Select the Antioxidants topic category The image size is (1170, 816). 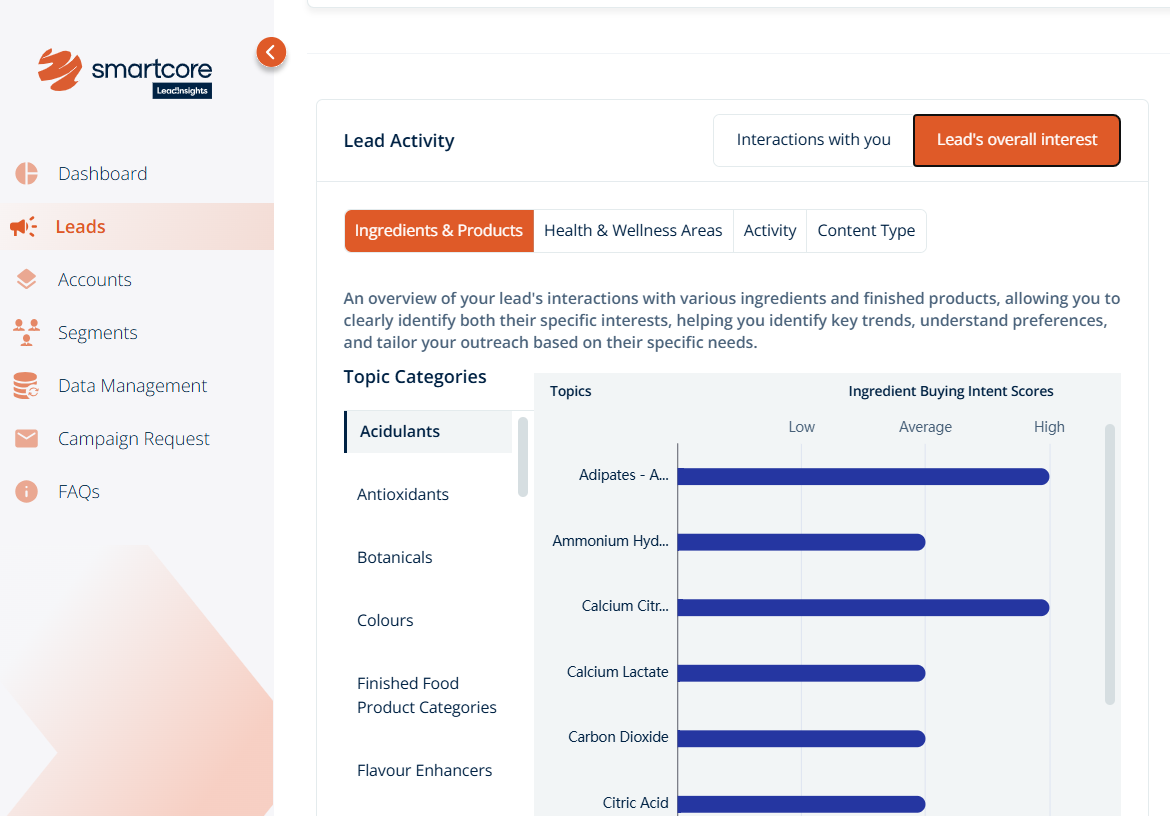(x=403, y=494)
